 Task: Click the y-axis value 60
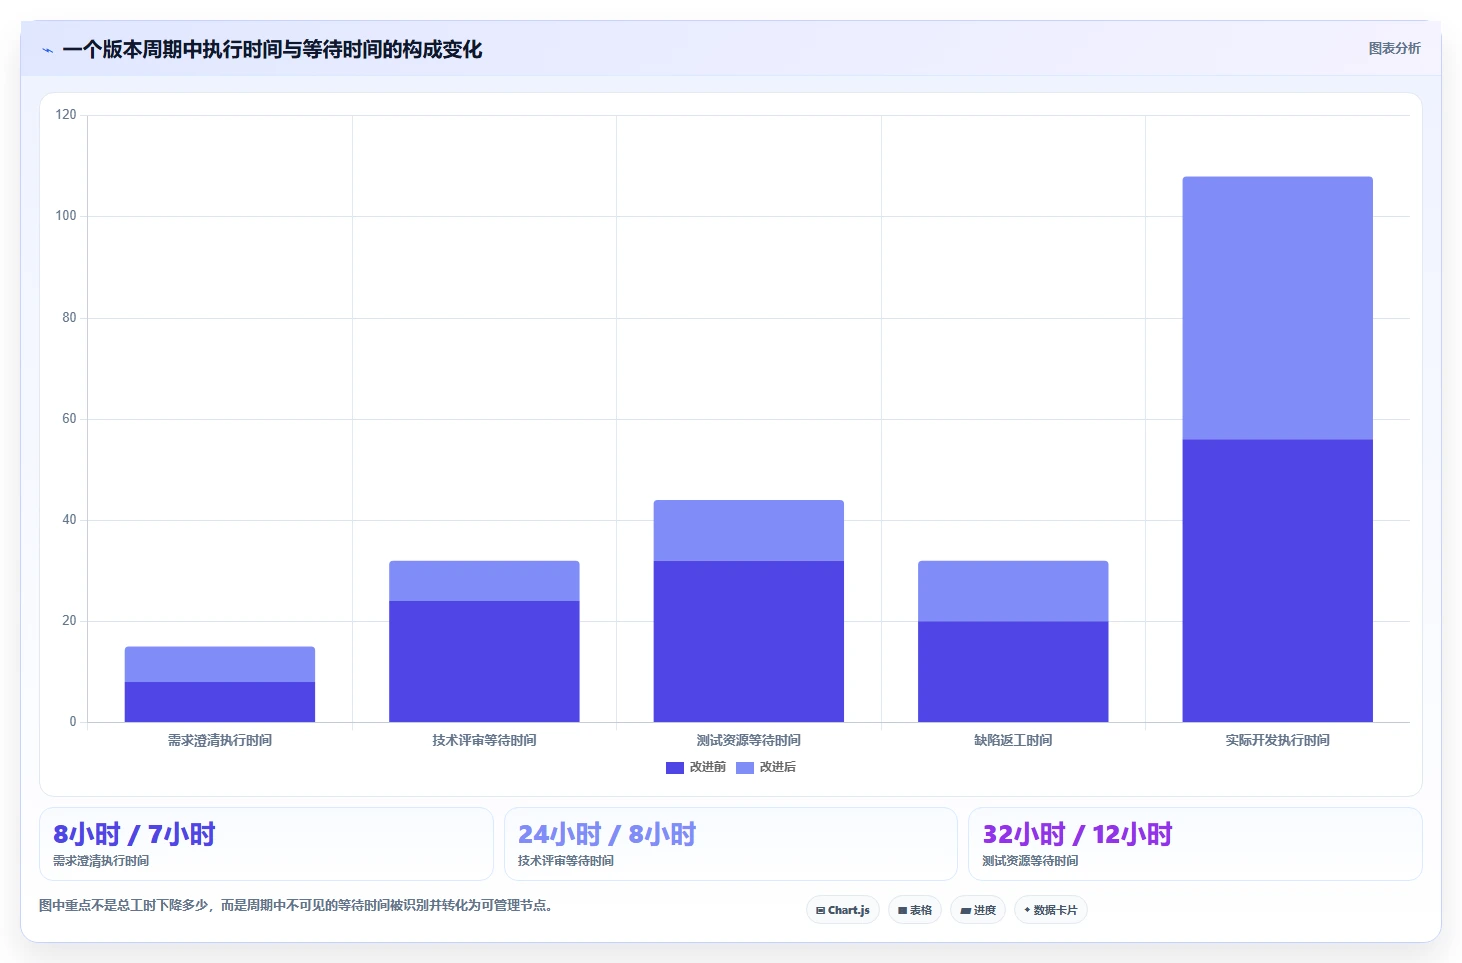(69, 419)
